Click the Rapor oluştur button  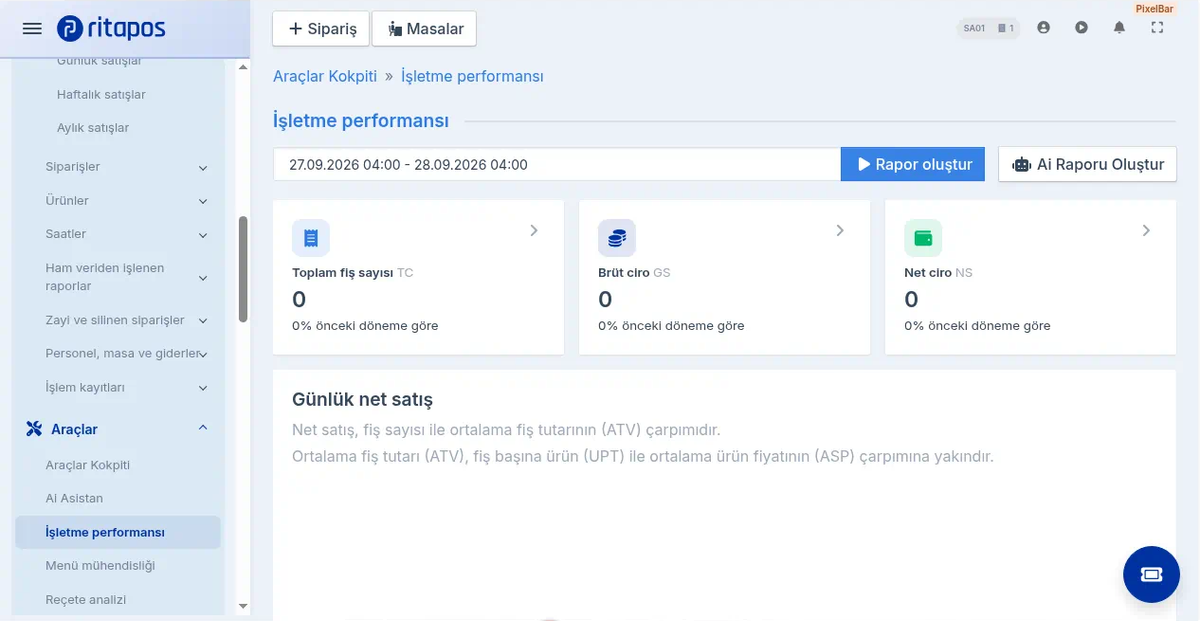(x=913, y=164)
